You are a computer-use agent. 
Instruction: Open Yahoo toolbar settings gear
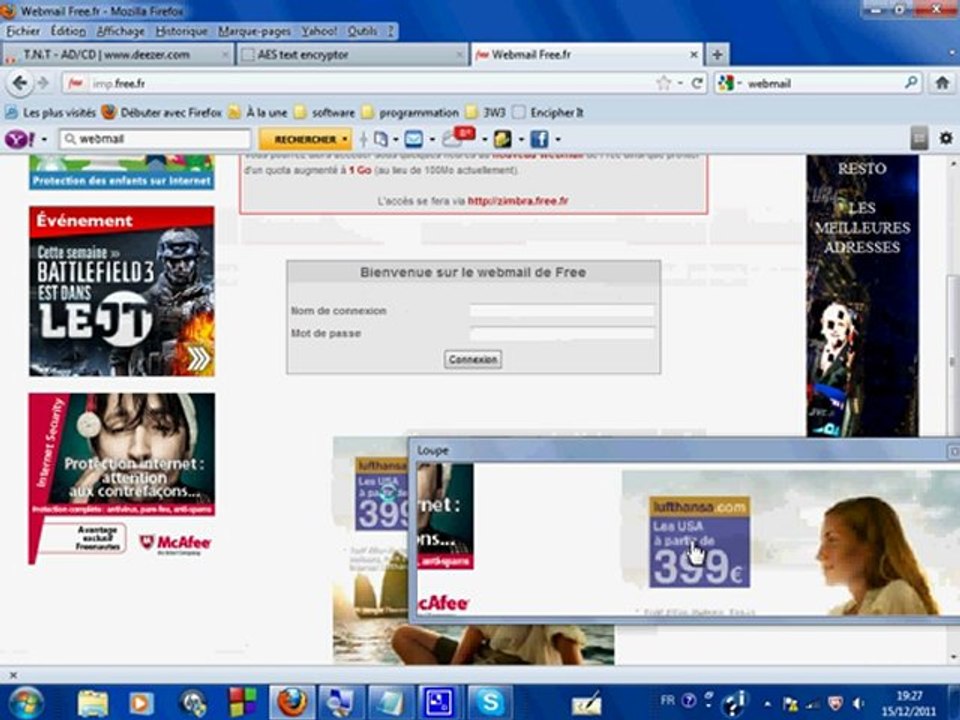point(945,138)
